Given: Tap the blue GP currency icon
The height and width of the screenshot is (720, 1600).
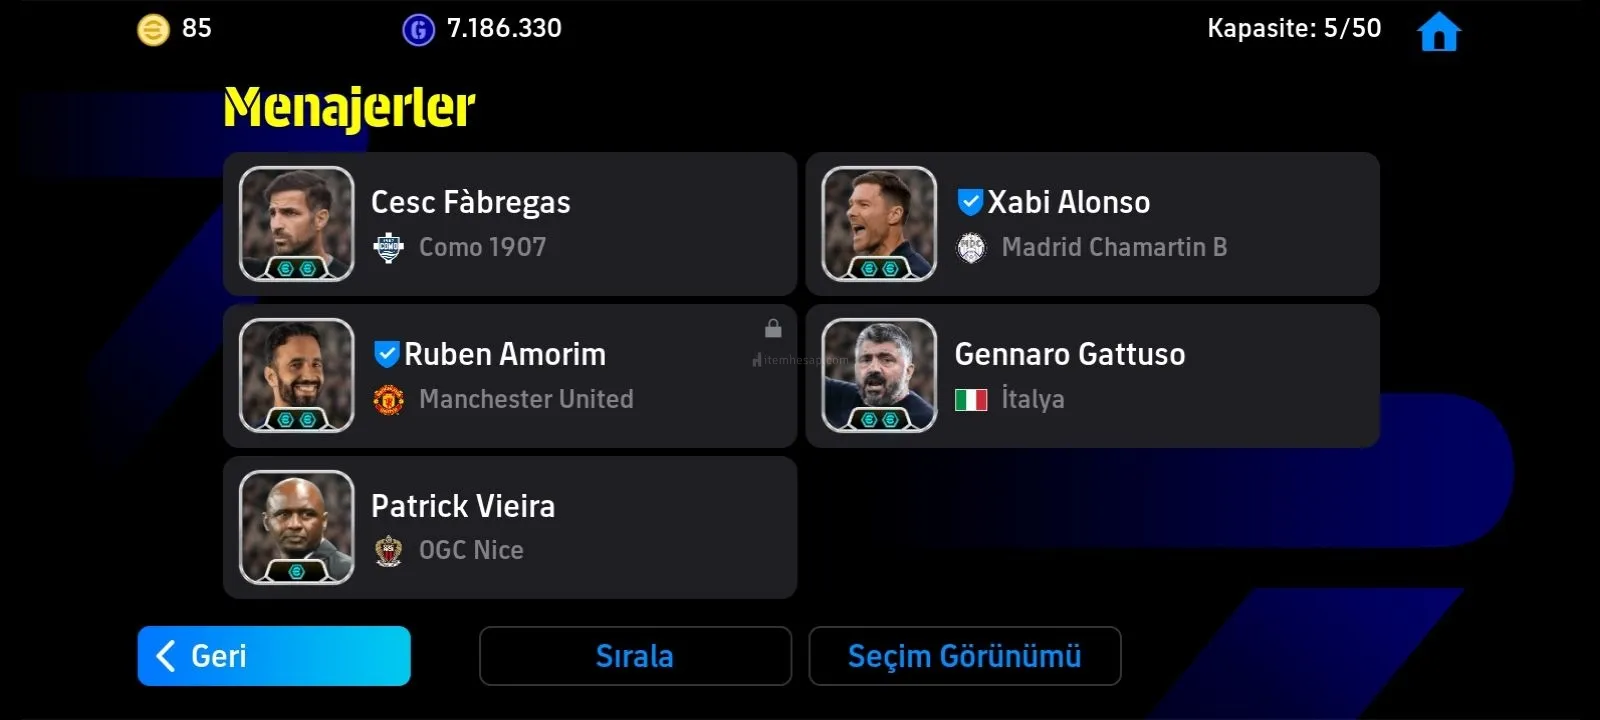Looking at the screenshot, I should [x=418, y=30].
